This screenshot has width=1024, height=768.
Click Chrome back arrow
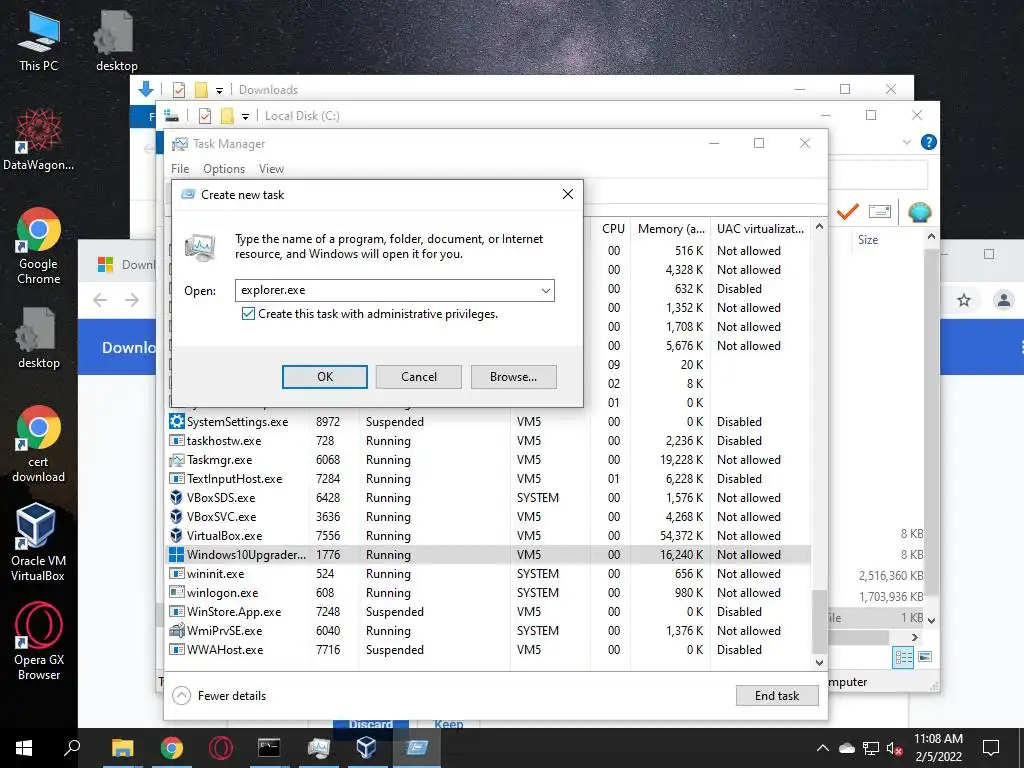point(100,300)
